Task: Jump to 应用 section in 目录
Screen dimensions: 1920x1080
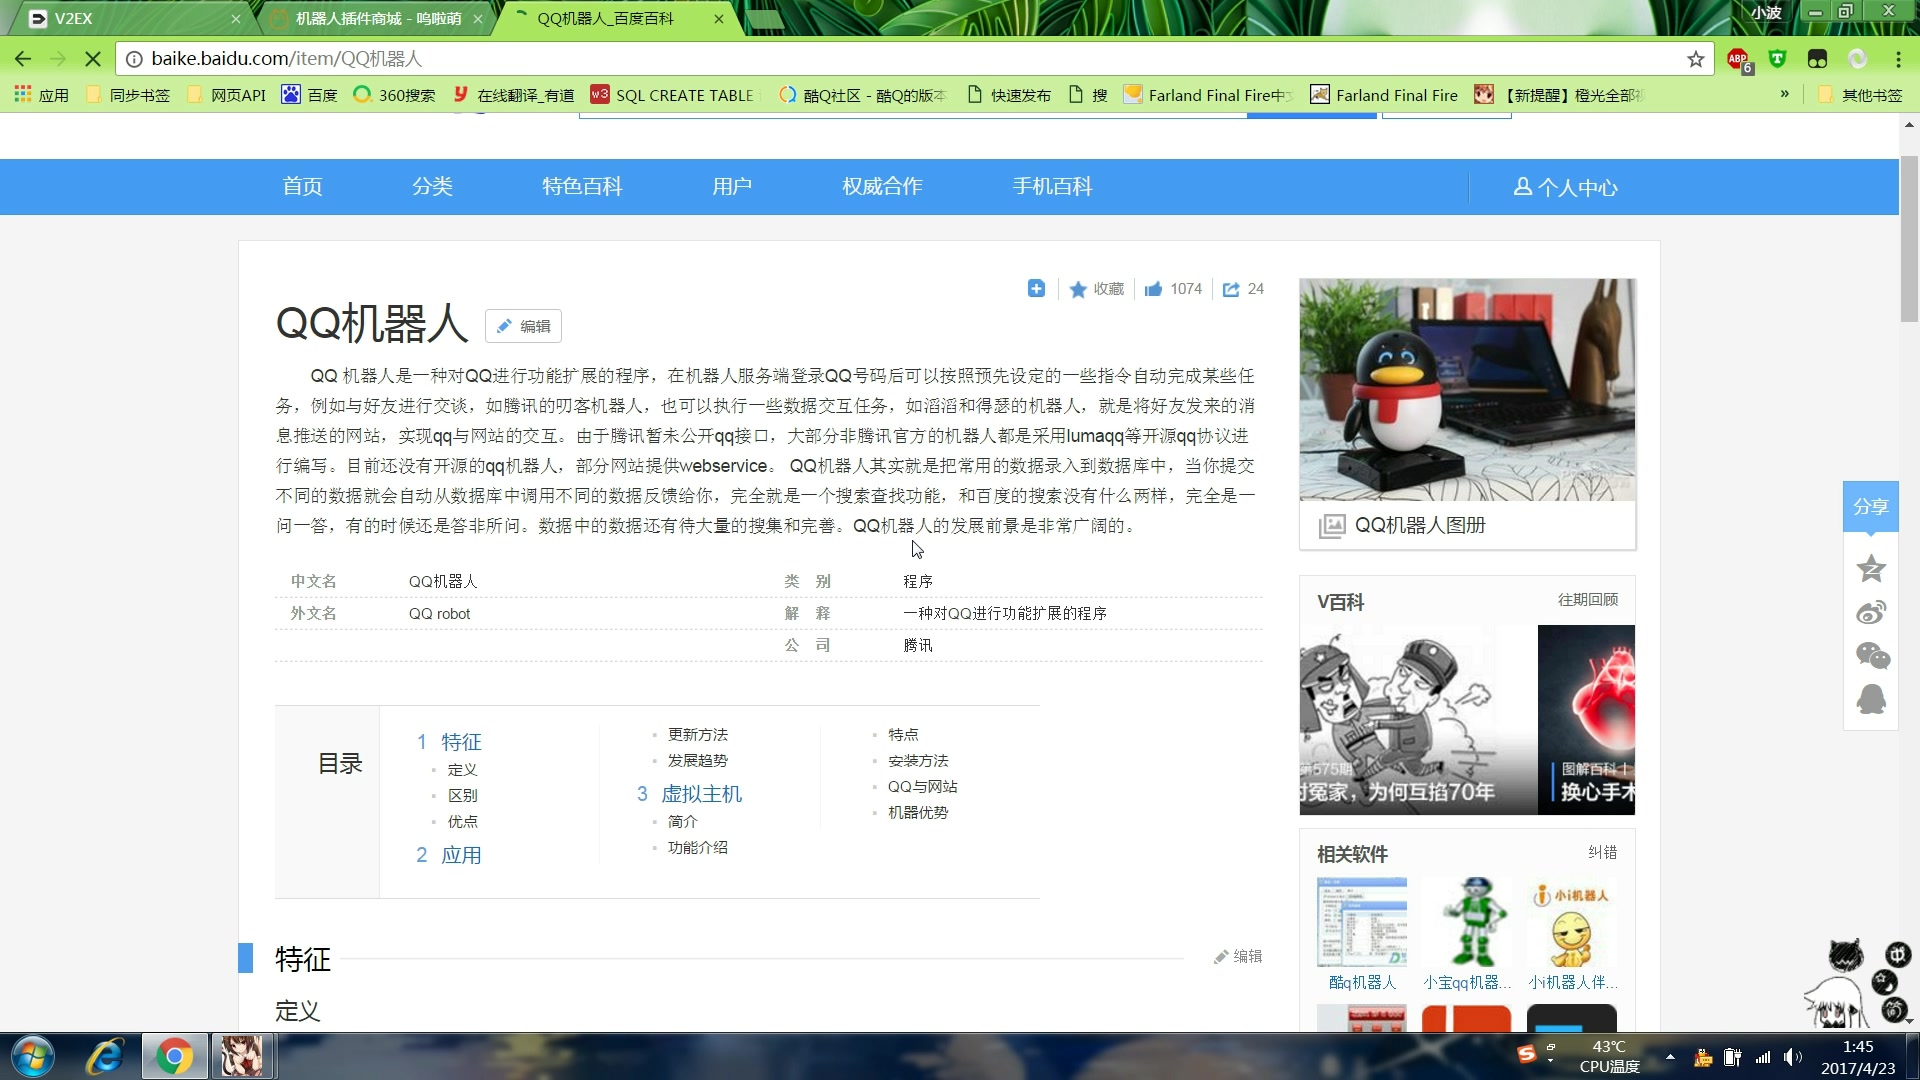Action: coord(461,855)
